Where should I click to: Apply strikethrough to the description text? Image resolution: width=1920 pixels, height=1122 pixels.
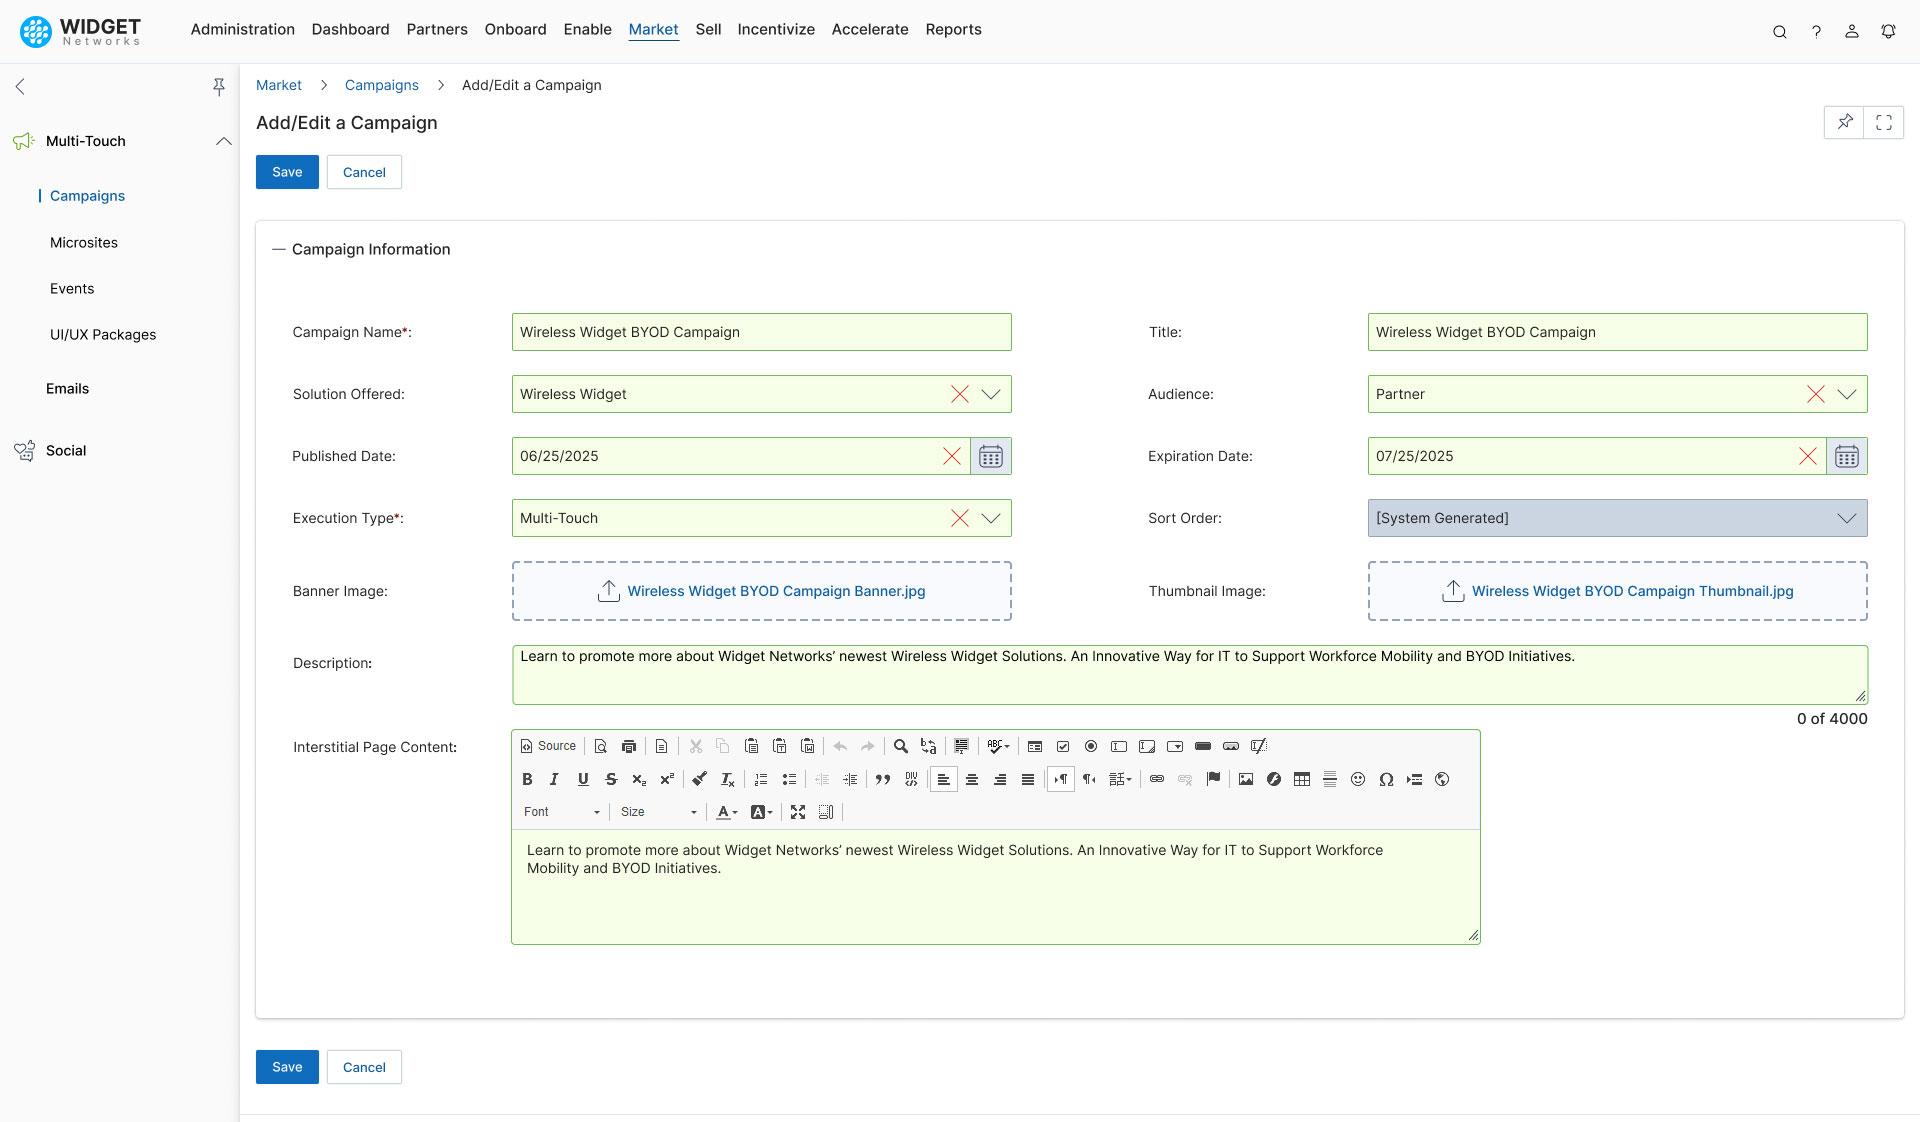click(x=611, y=779)
